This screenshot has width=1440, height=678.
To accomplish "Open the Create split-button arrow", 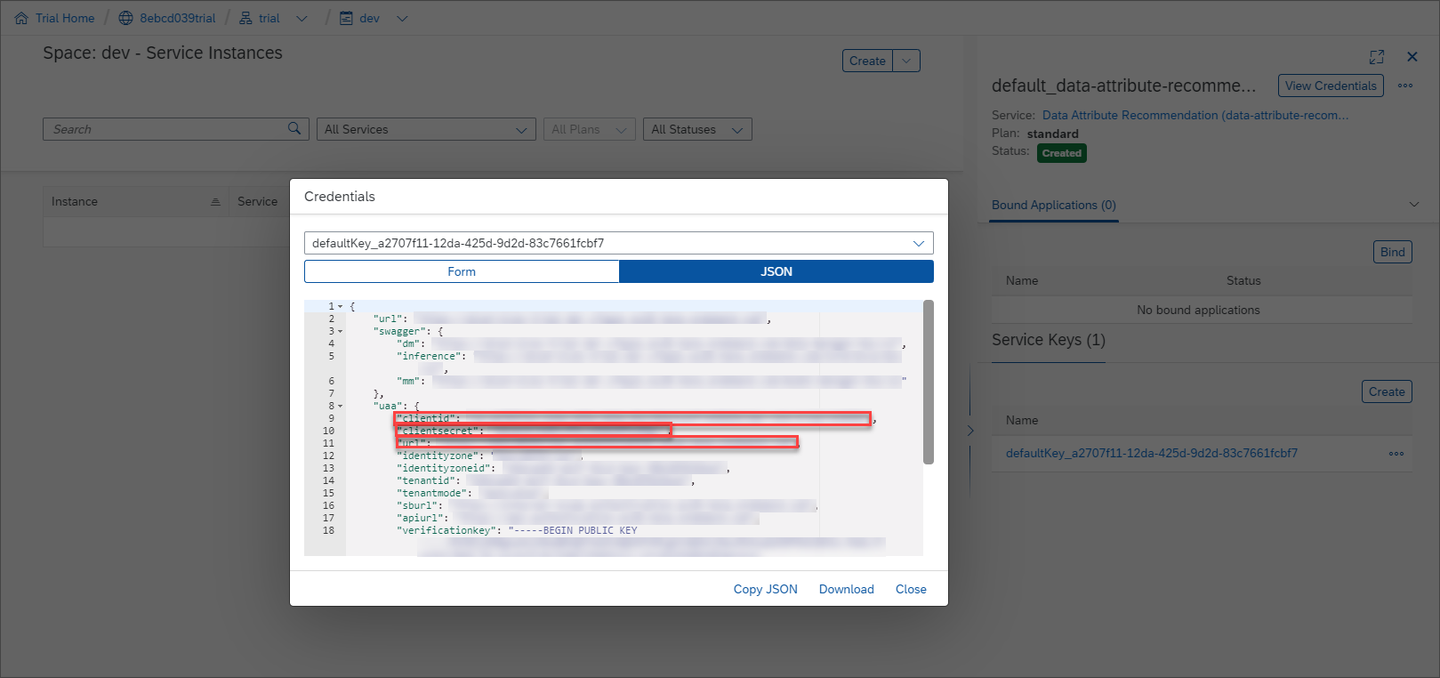I will pos(906,61).
